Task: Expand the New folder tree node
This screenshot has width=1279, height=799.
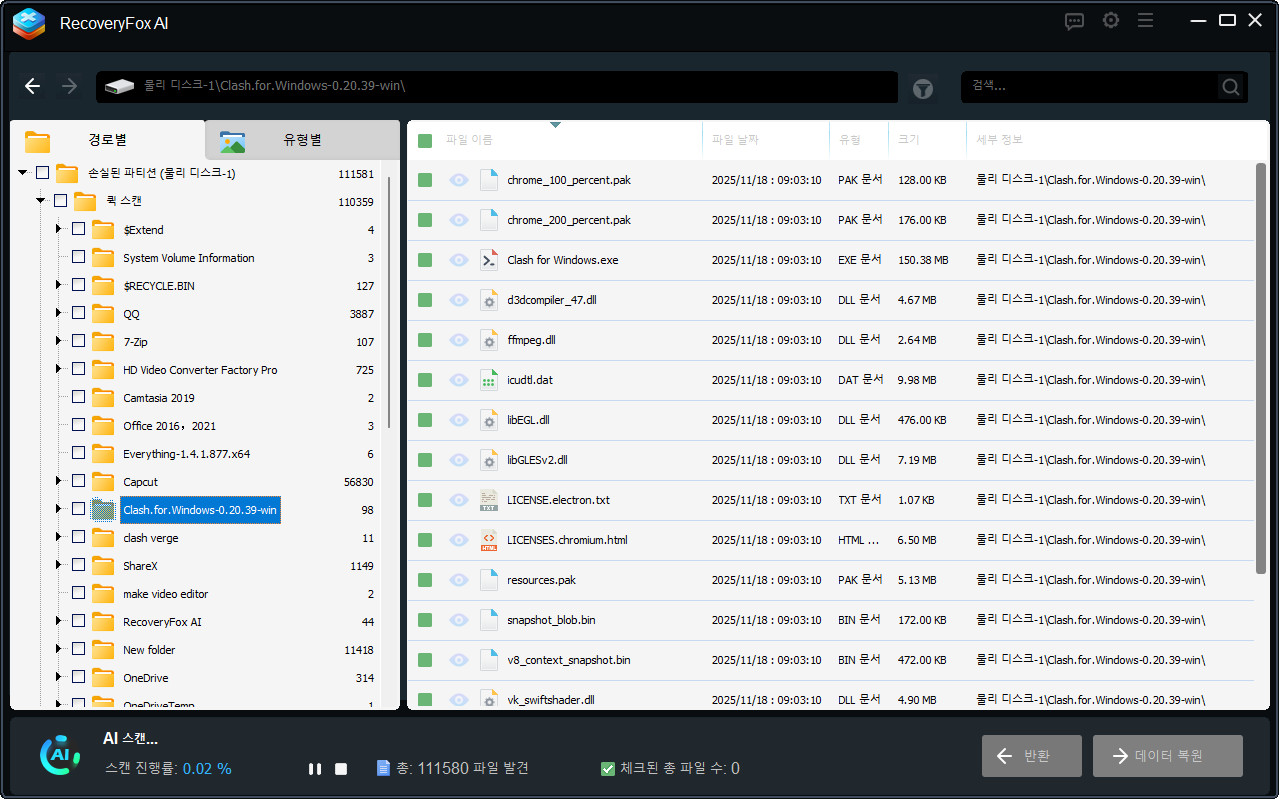Action: [59, 649]
